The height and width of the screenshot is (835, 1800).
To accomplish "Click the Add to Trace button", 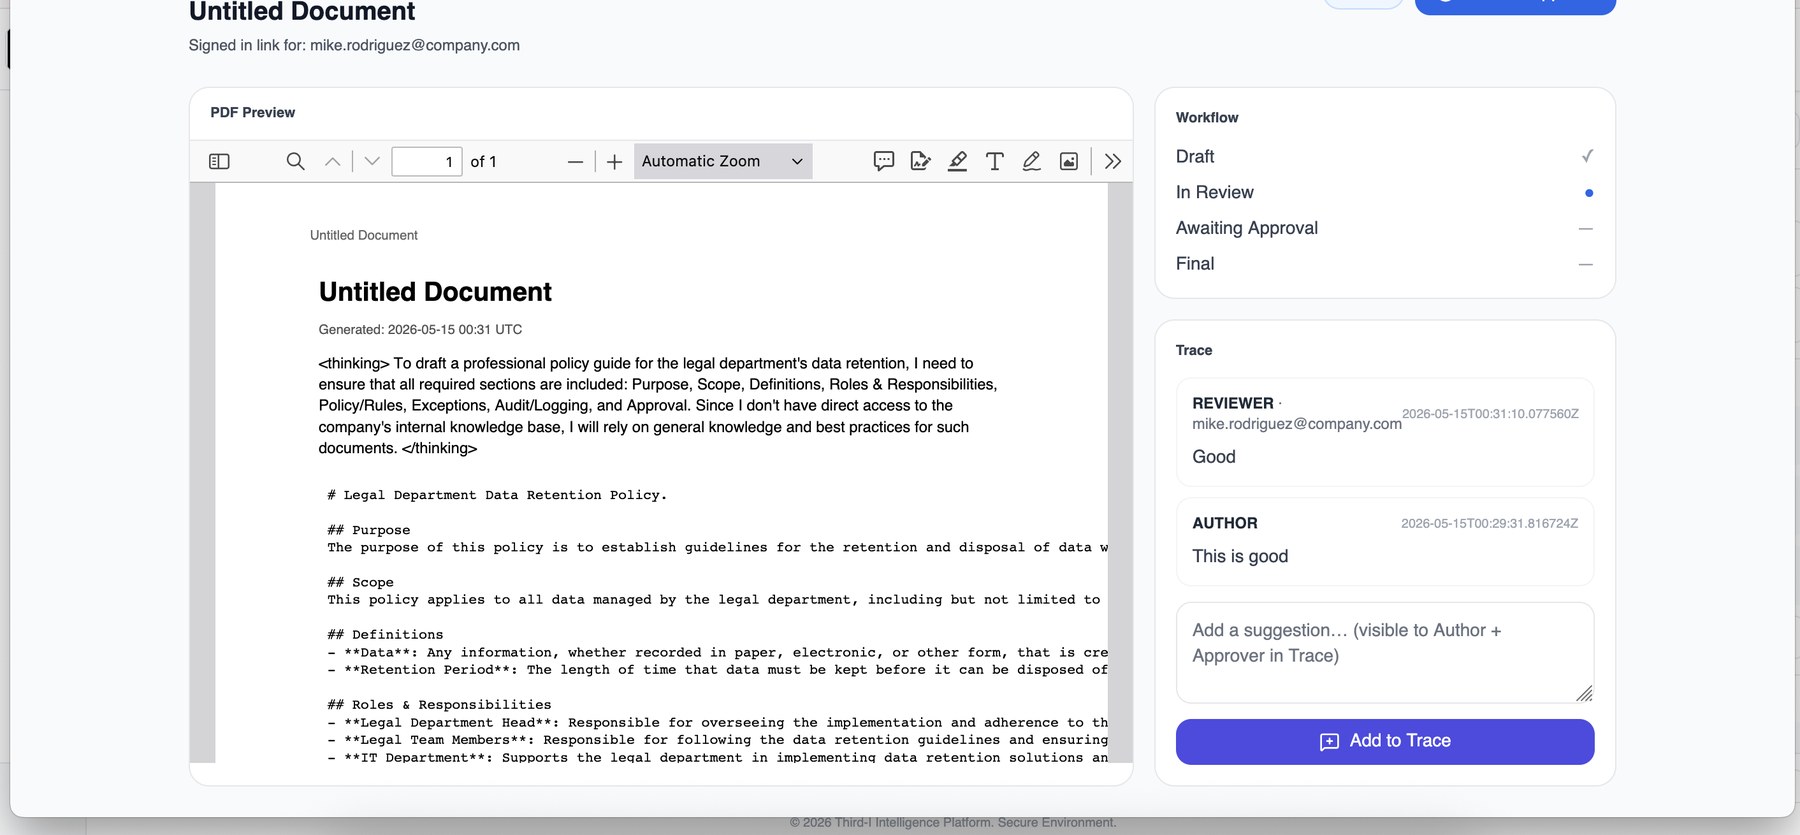I will pyautogui.click(x=1385, y=741).
